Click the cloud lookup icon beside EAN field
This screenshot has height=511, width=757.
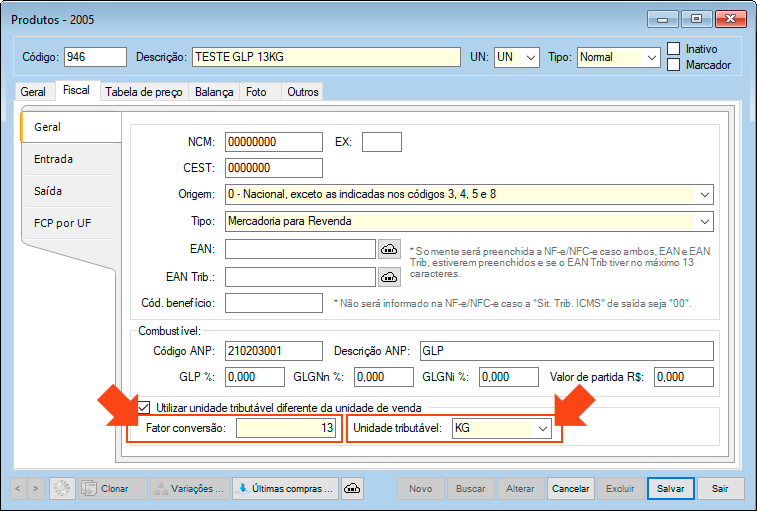388,249
